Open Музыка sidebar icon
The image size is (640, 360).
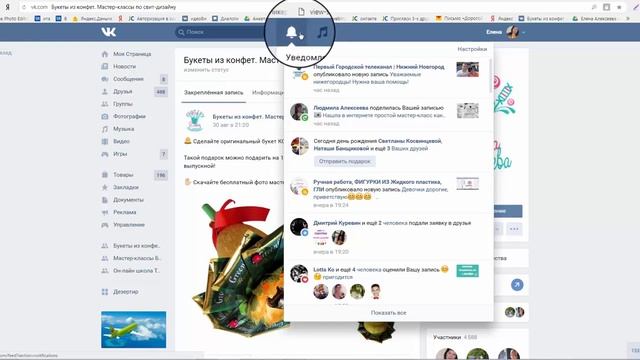point(105,129)
